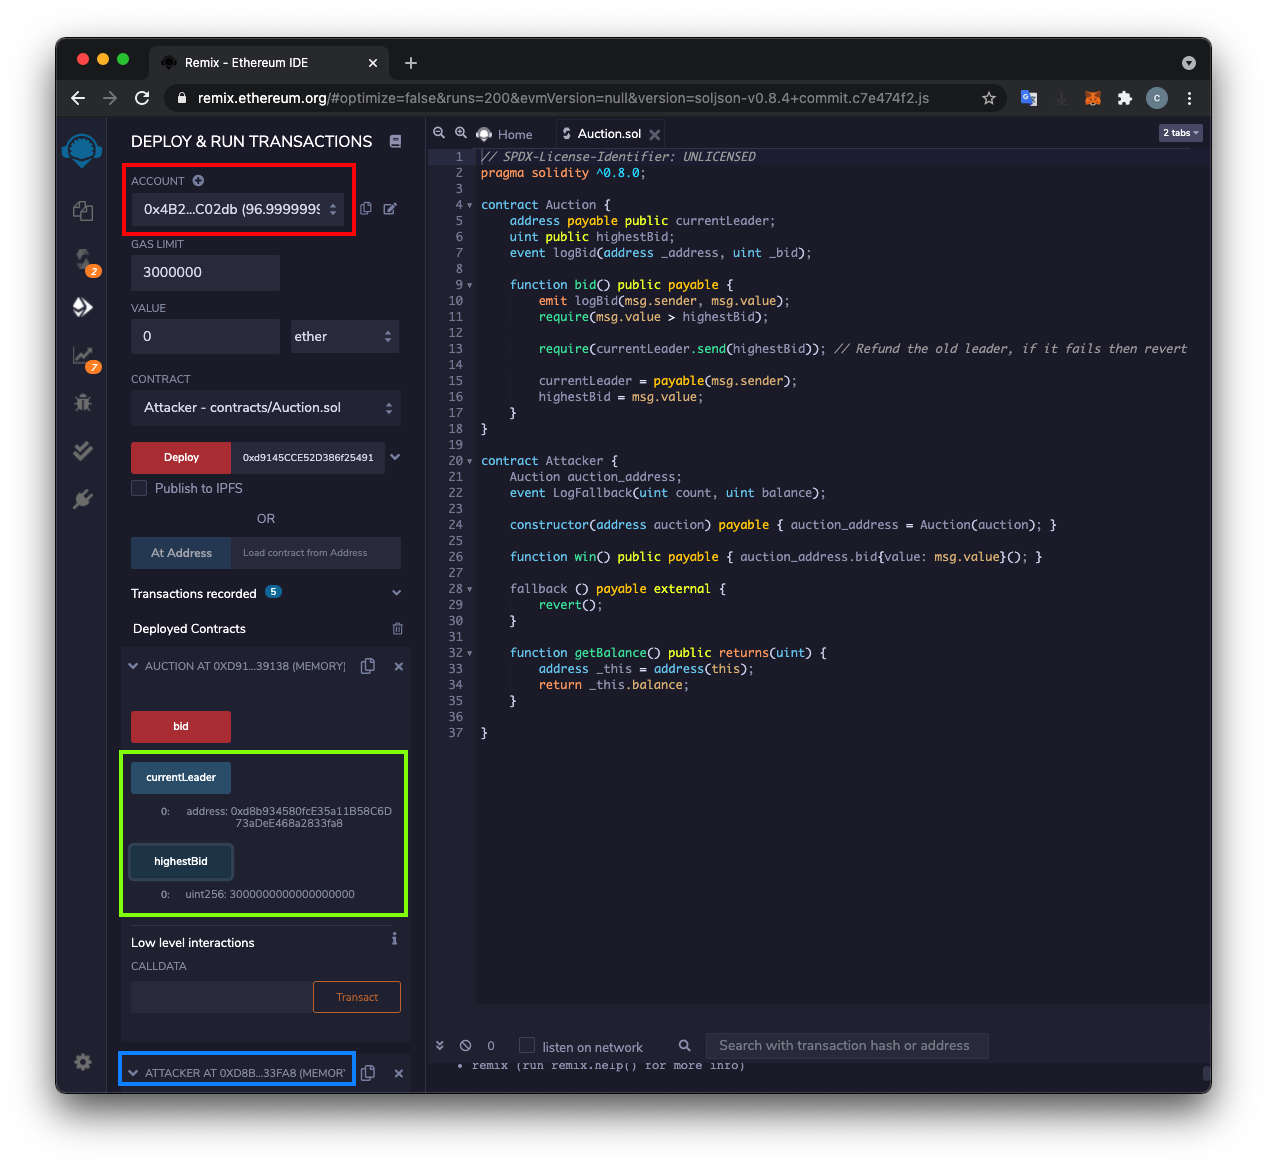Collapse the AUCTION deployed contract
The width and height of the screenshot is (1267, 1167).
pyautogui.click(x=133, y=666)
